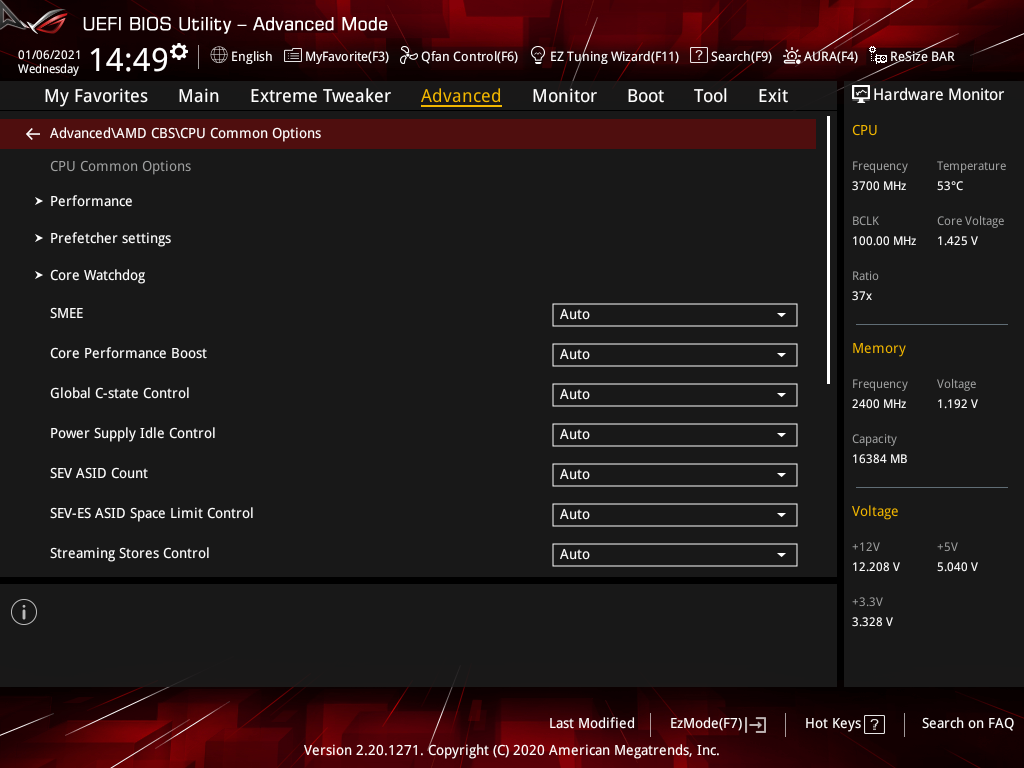Click the settings gear next to the clock
The height and width of the screenshot is (768, 1024).
[179, 51]
